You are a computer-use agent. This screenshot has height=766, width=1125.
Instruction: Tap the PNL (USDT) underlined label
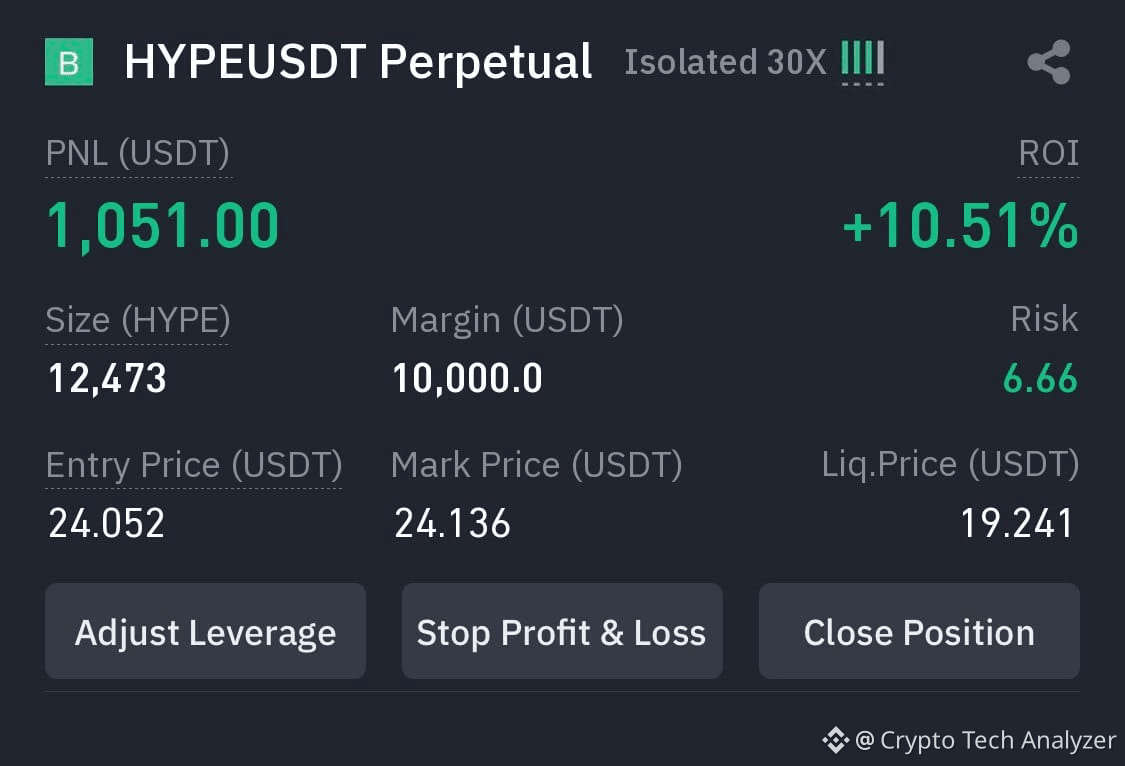coord(138,153)
